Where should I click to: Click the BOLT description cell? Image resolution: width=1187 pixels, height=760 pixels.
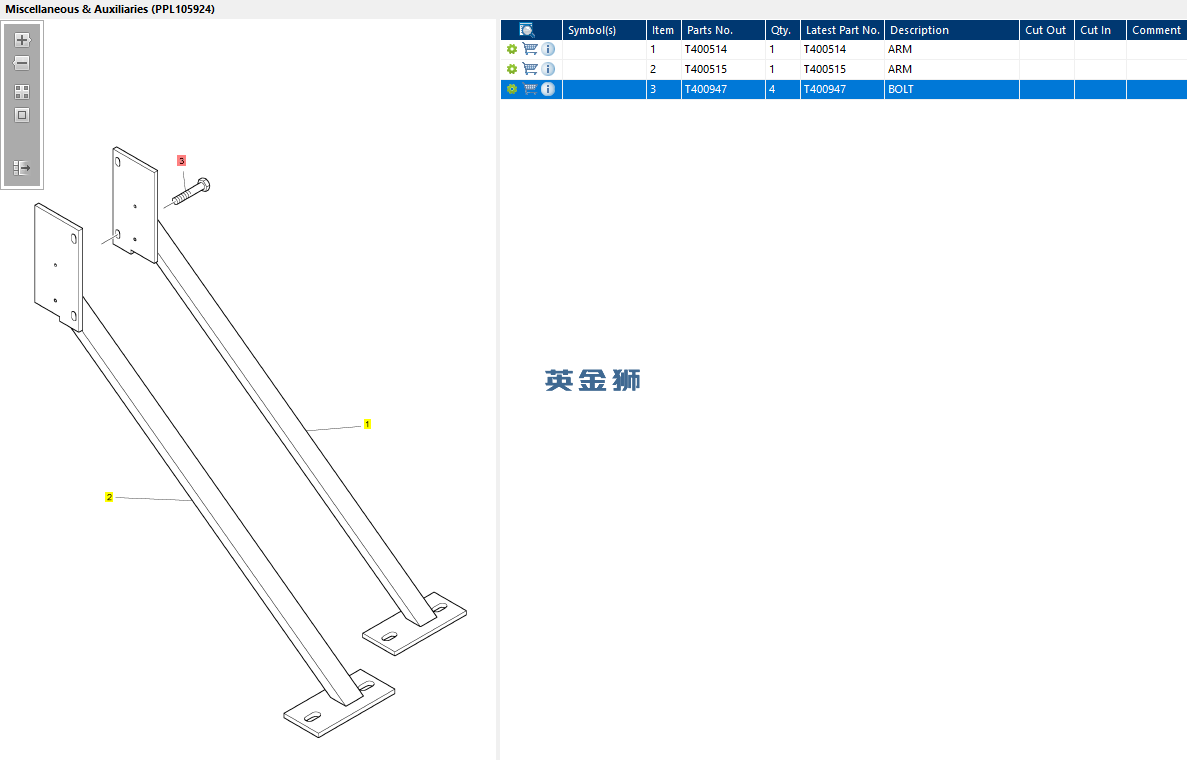point(952,89)
